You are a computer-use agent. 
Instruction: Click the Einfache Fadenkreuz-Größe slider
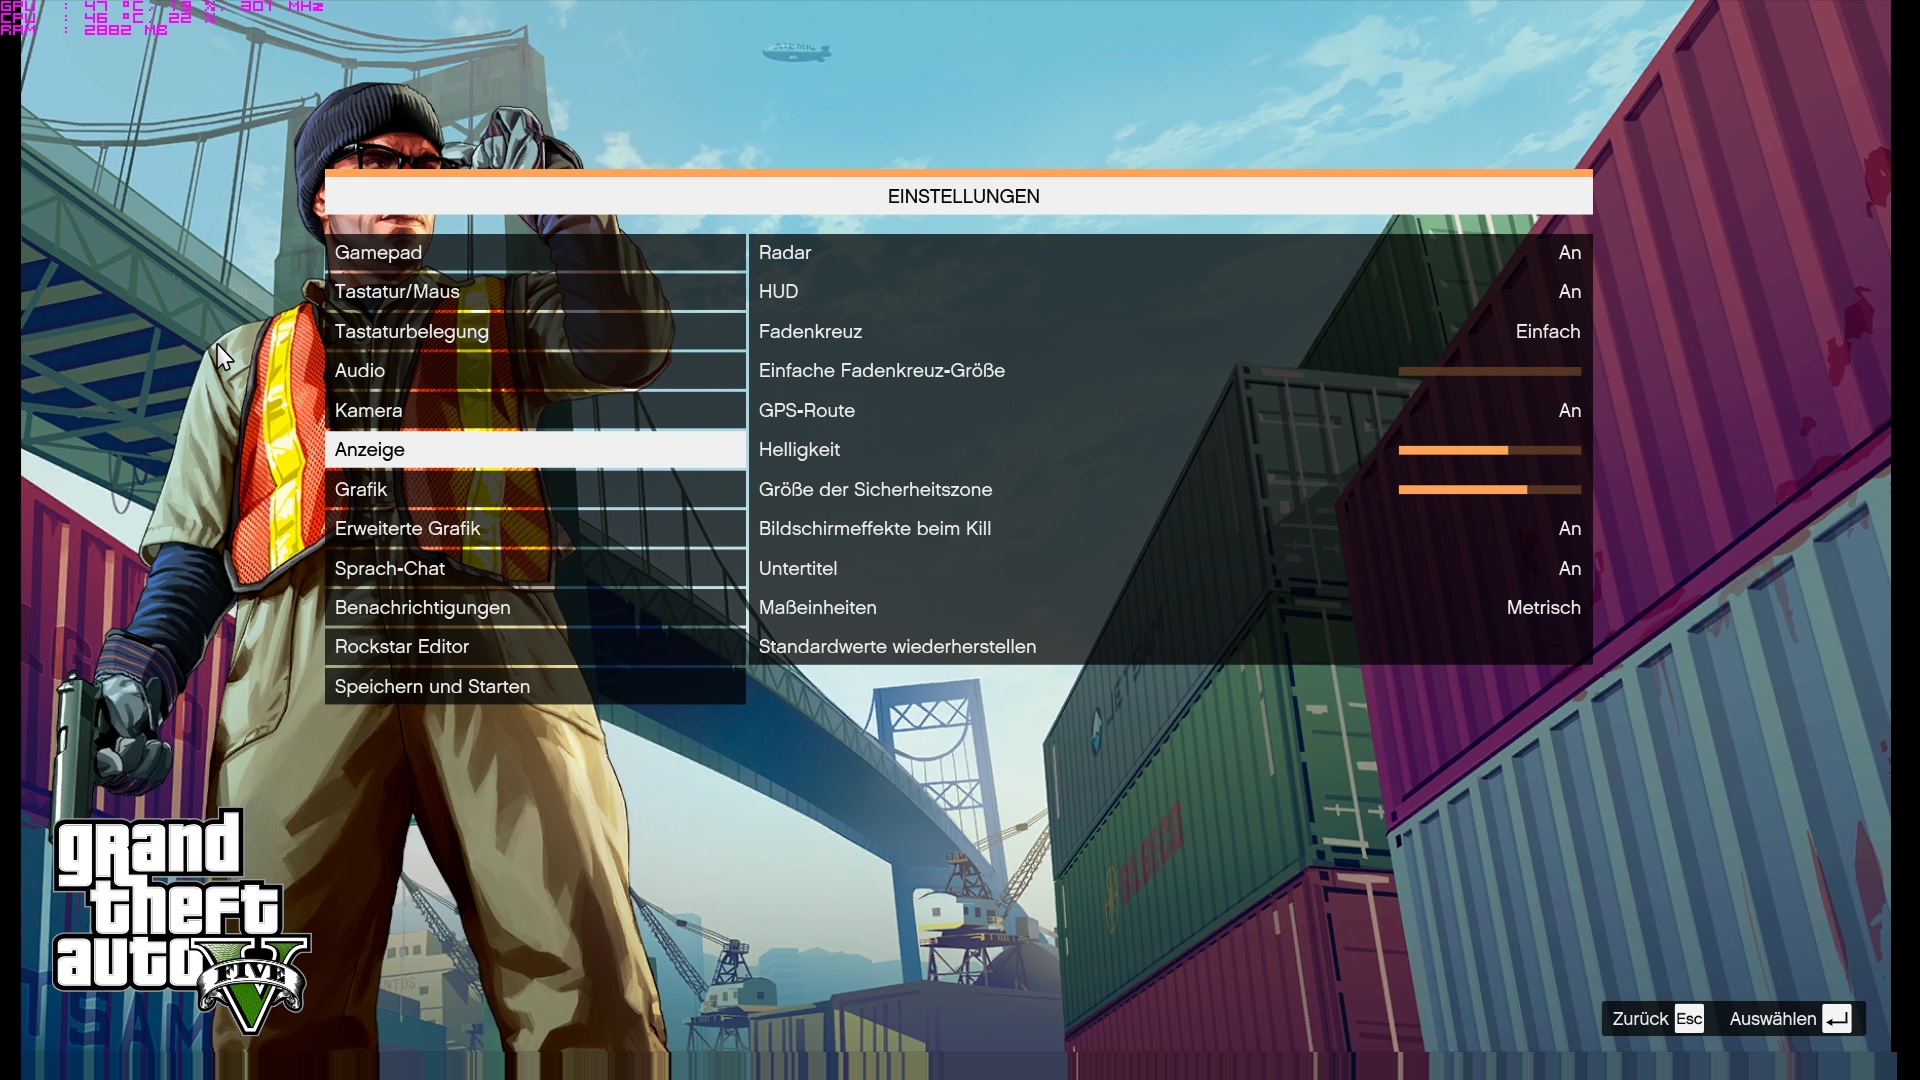pyautogui.click(x=1489, y=372)
